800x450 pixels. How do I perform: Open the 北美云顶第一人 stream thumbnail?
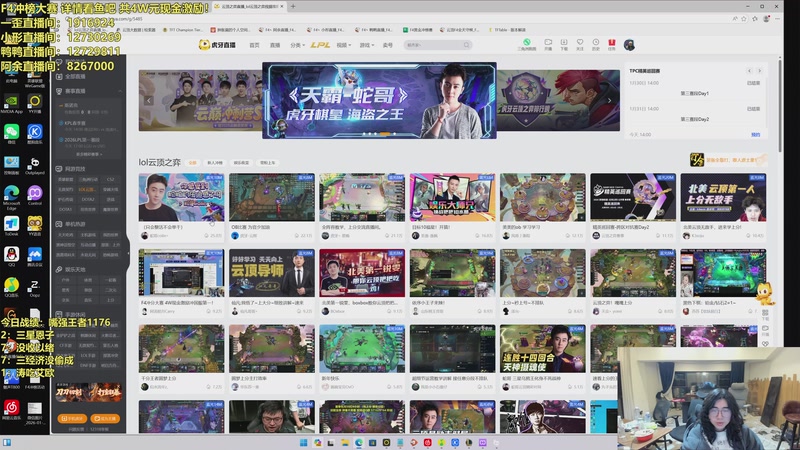tap(723, 197)
